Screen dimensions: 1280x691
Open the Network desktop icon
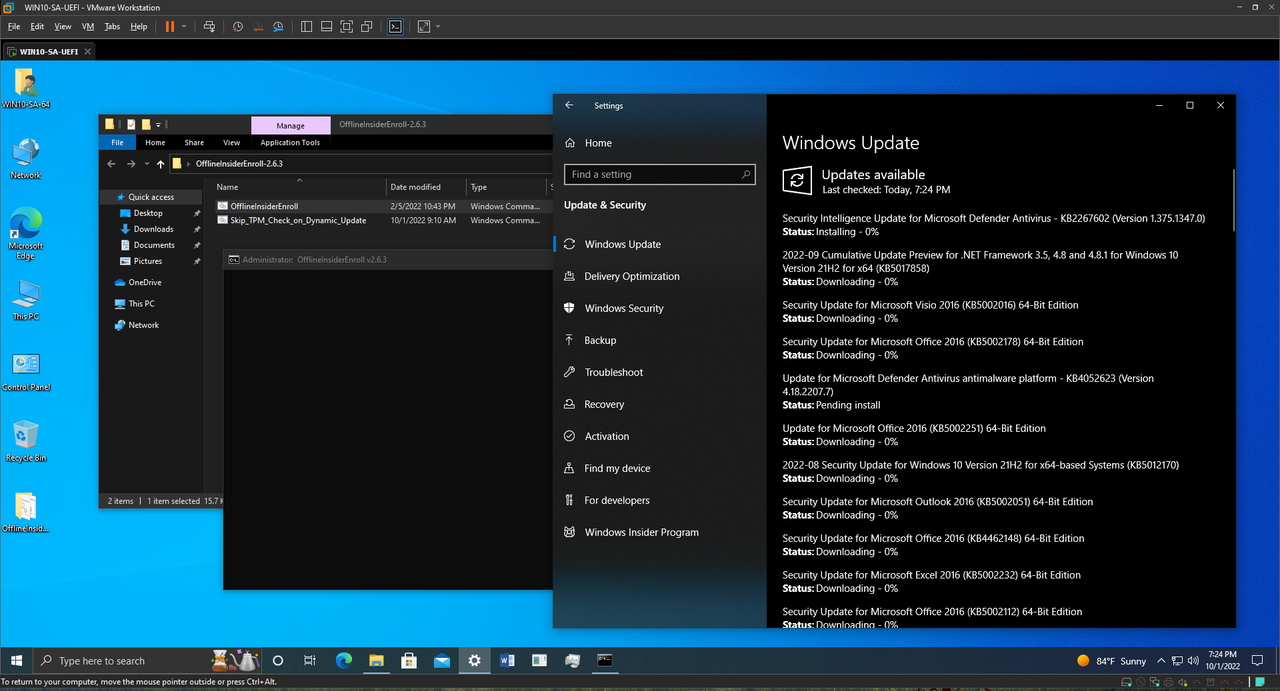(26, 159)
